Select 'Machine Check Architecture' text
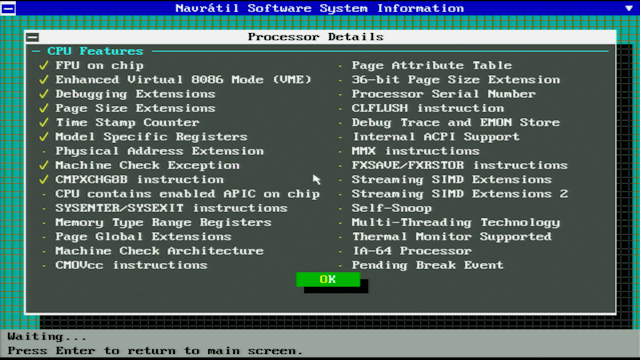640x360 pixels. 160,251
